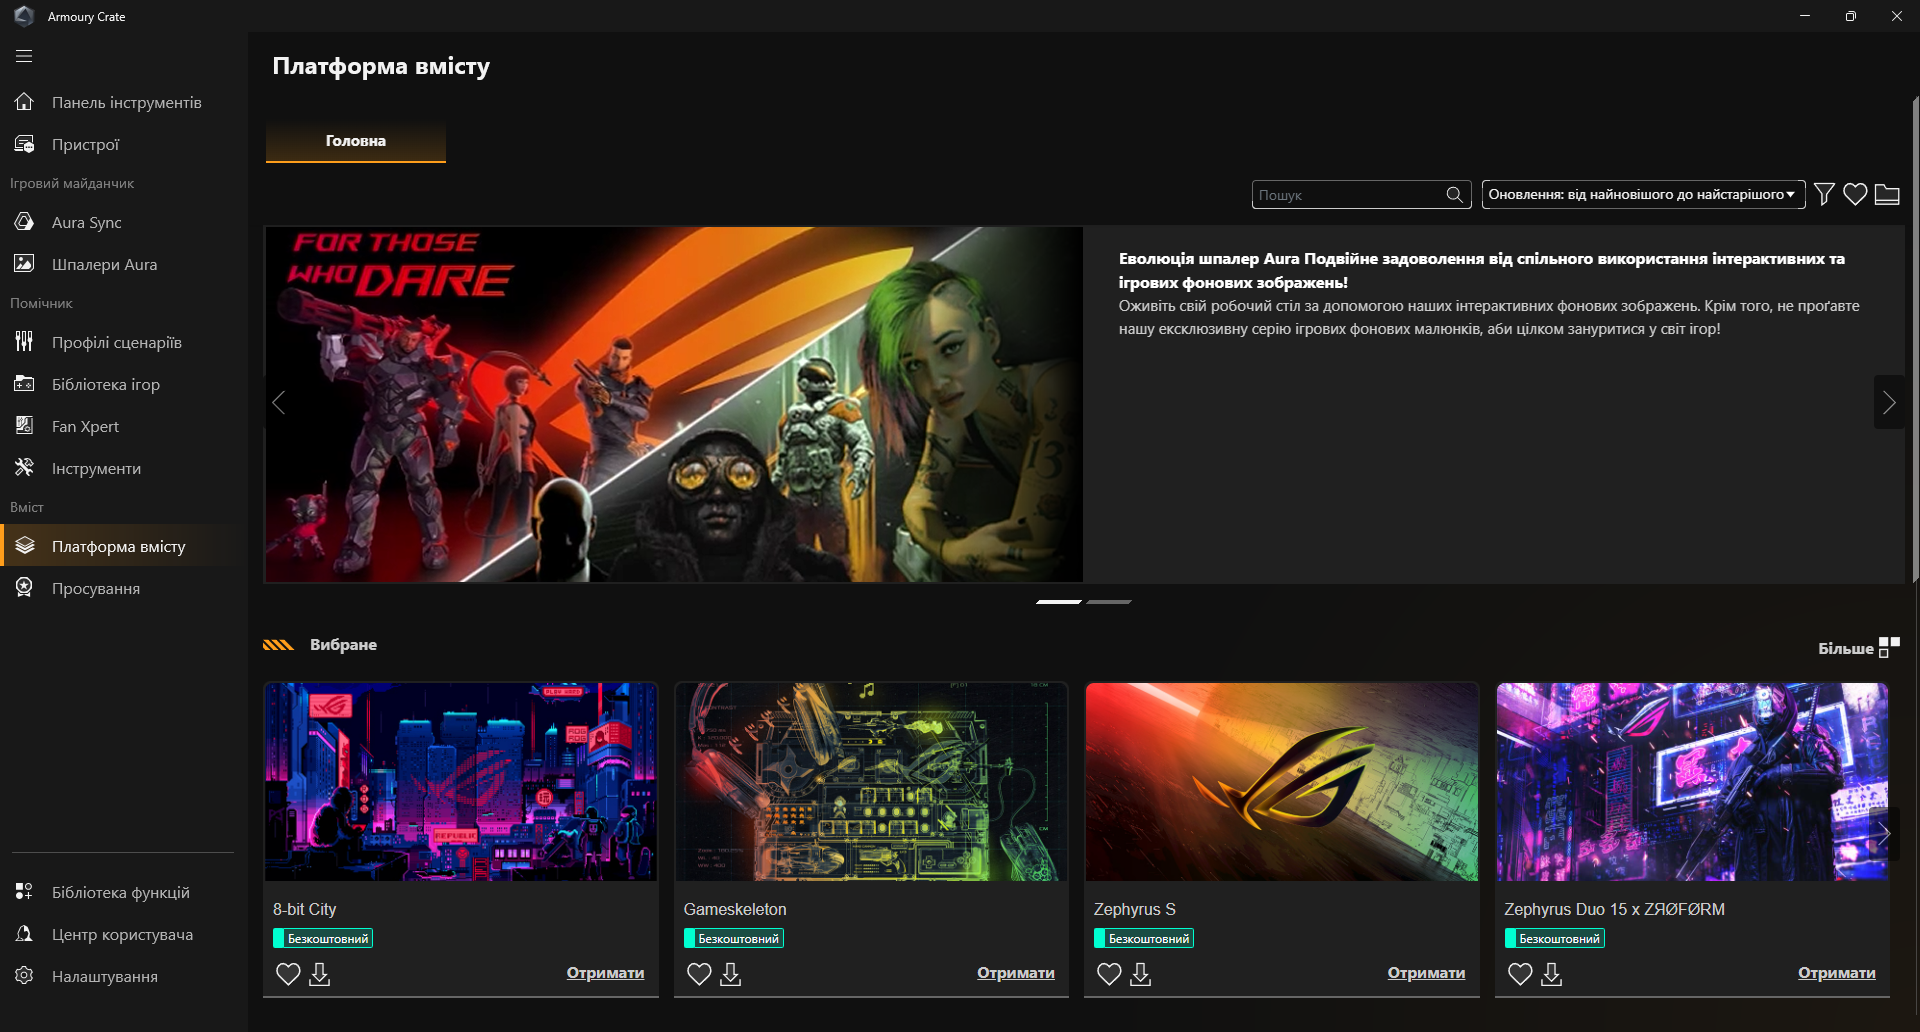Show next banner slide
This screenshot has width=1920, height=1032.
point(1889,402)
